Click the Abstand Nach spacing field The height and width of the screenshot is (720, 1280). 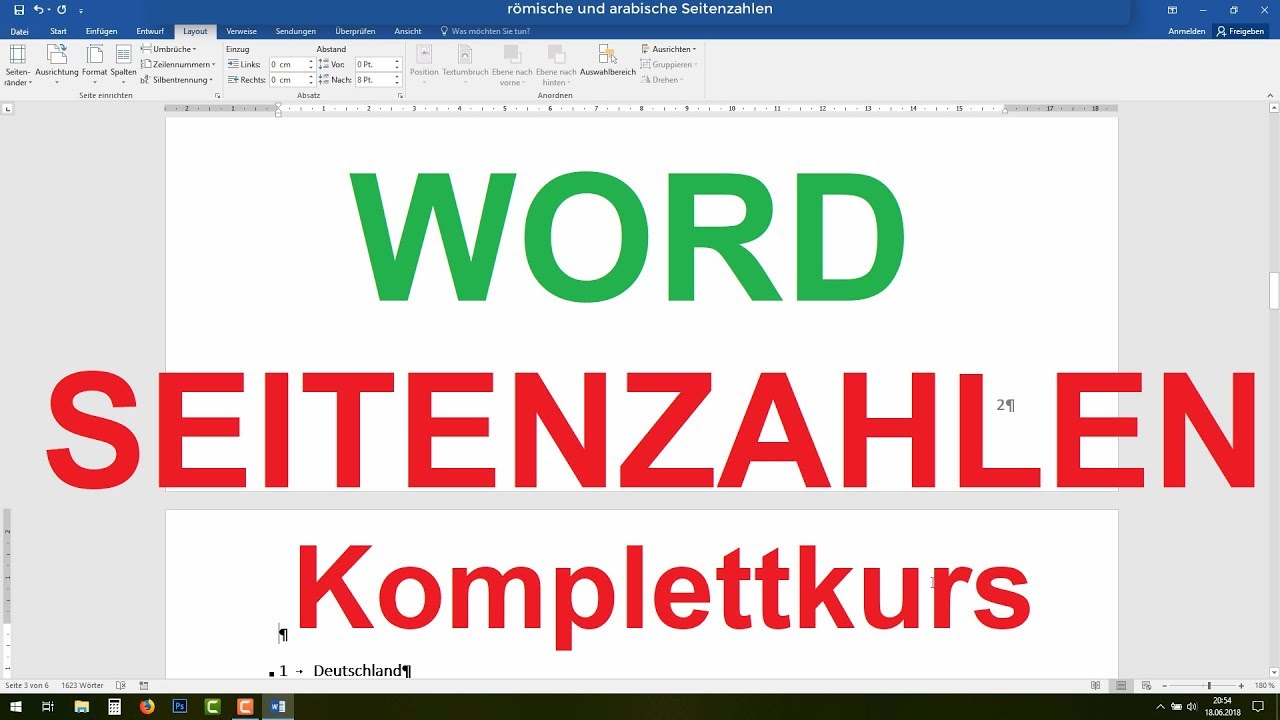(x=373, y=79)
